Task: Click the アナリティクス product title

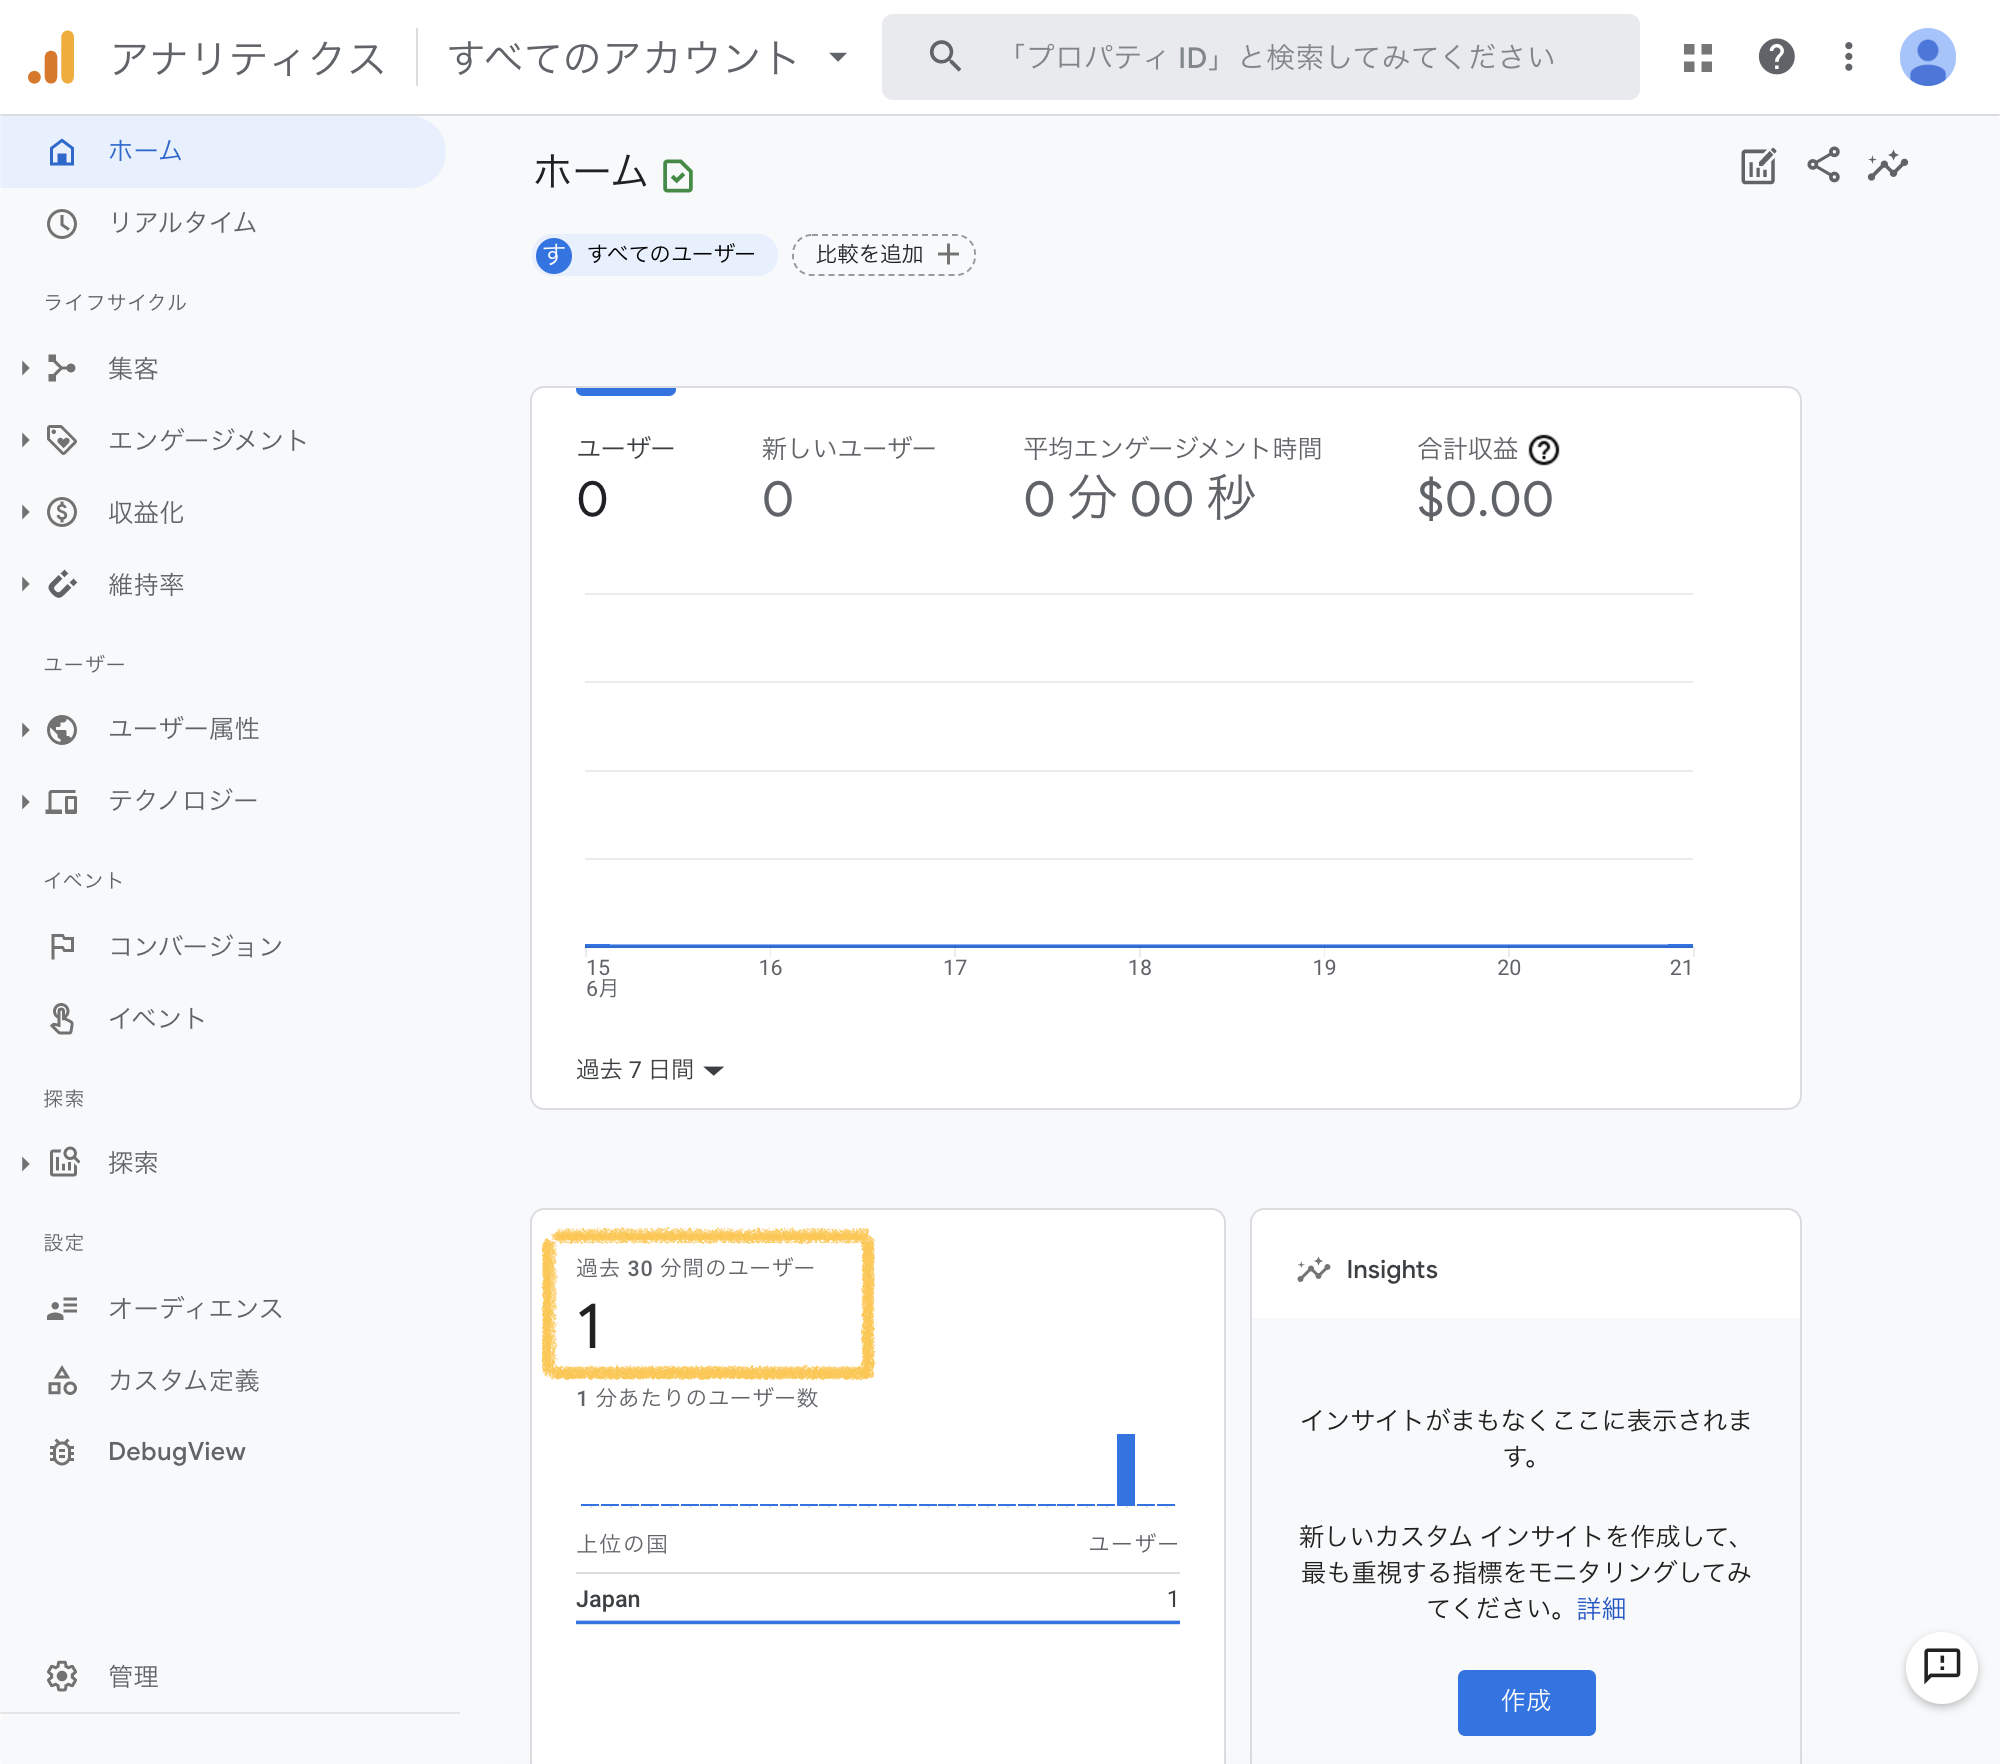Action: 248,58
